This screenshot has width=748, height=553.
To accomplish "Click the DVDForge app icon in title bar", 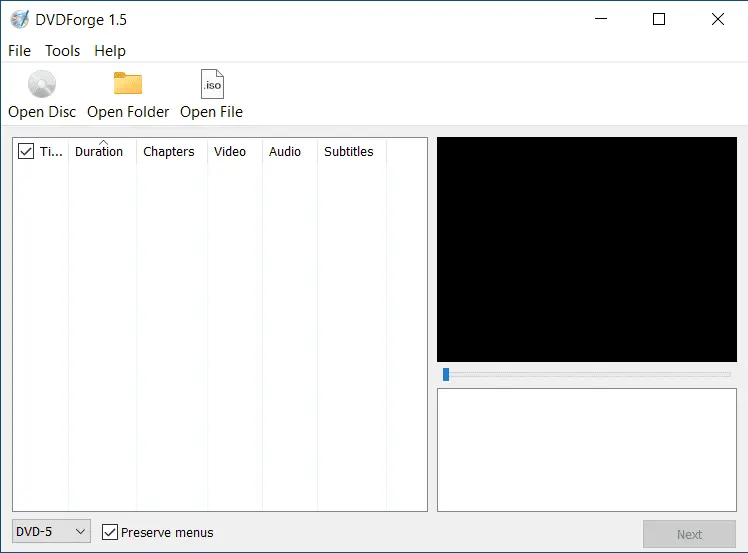I will click(19, 19).
